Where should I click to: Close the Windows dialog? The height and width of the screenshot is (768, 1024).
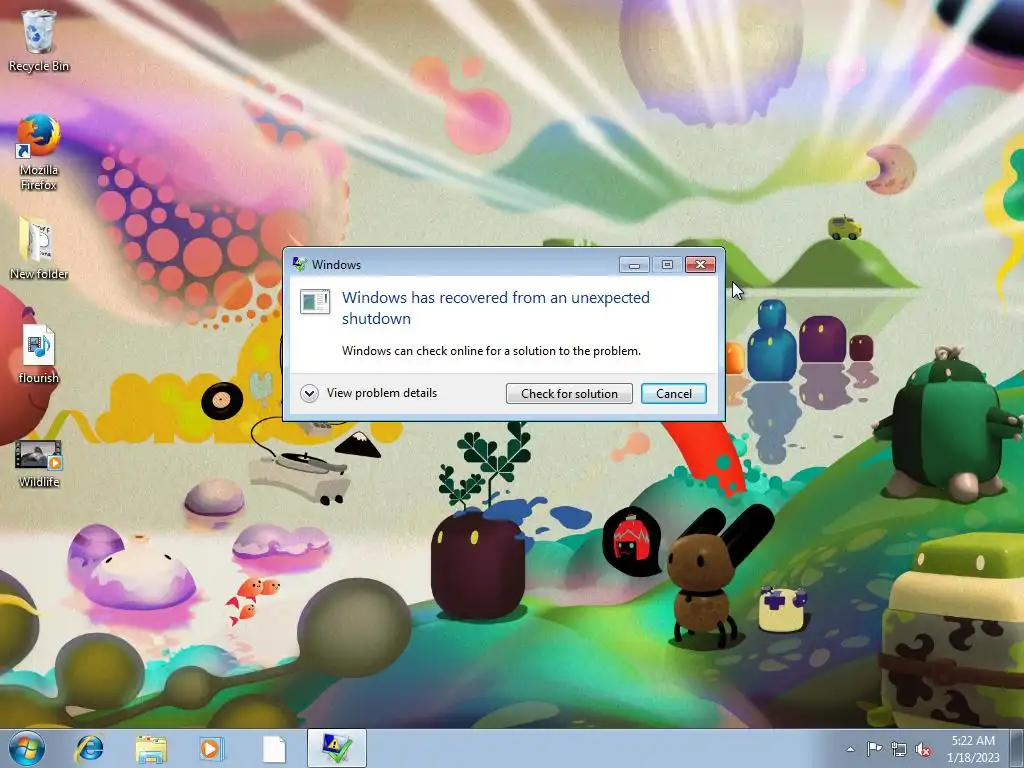coord(700,264)
